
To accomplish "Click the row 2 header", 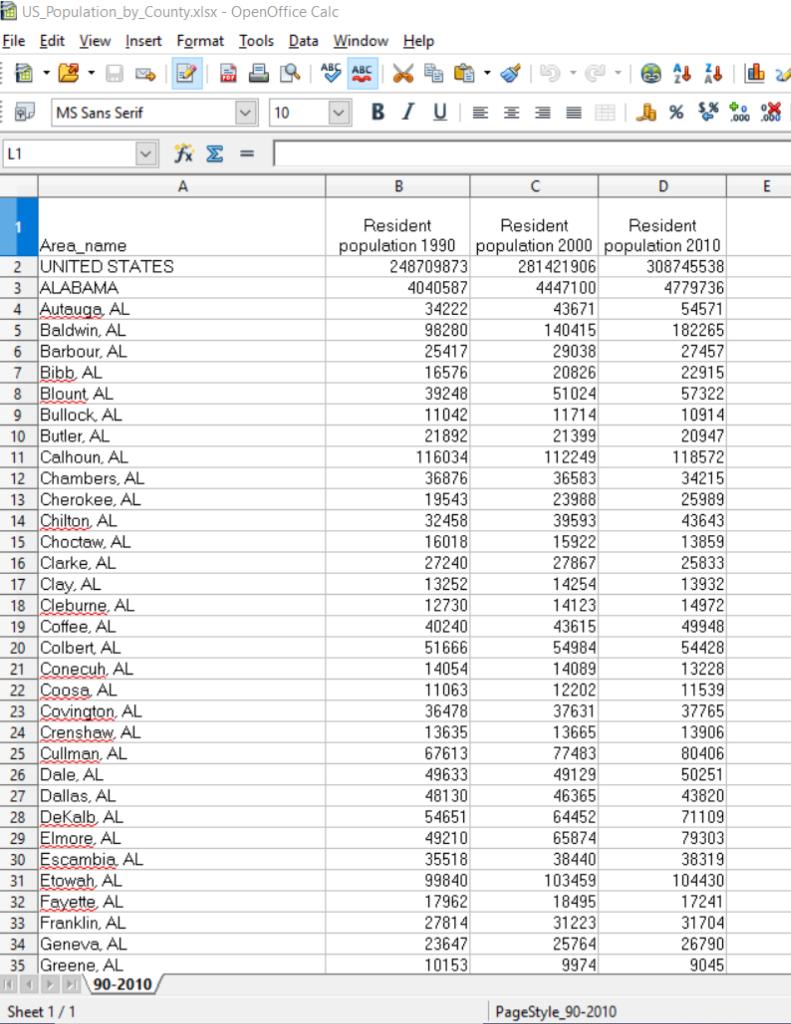I will [x=18, y=266].
